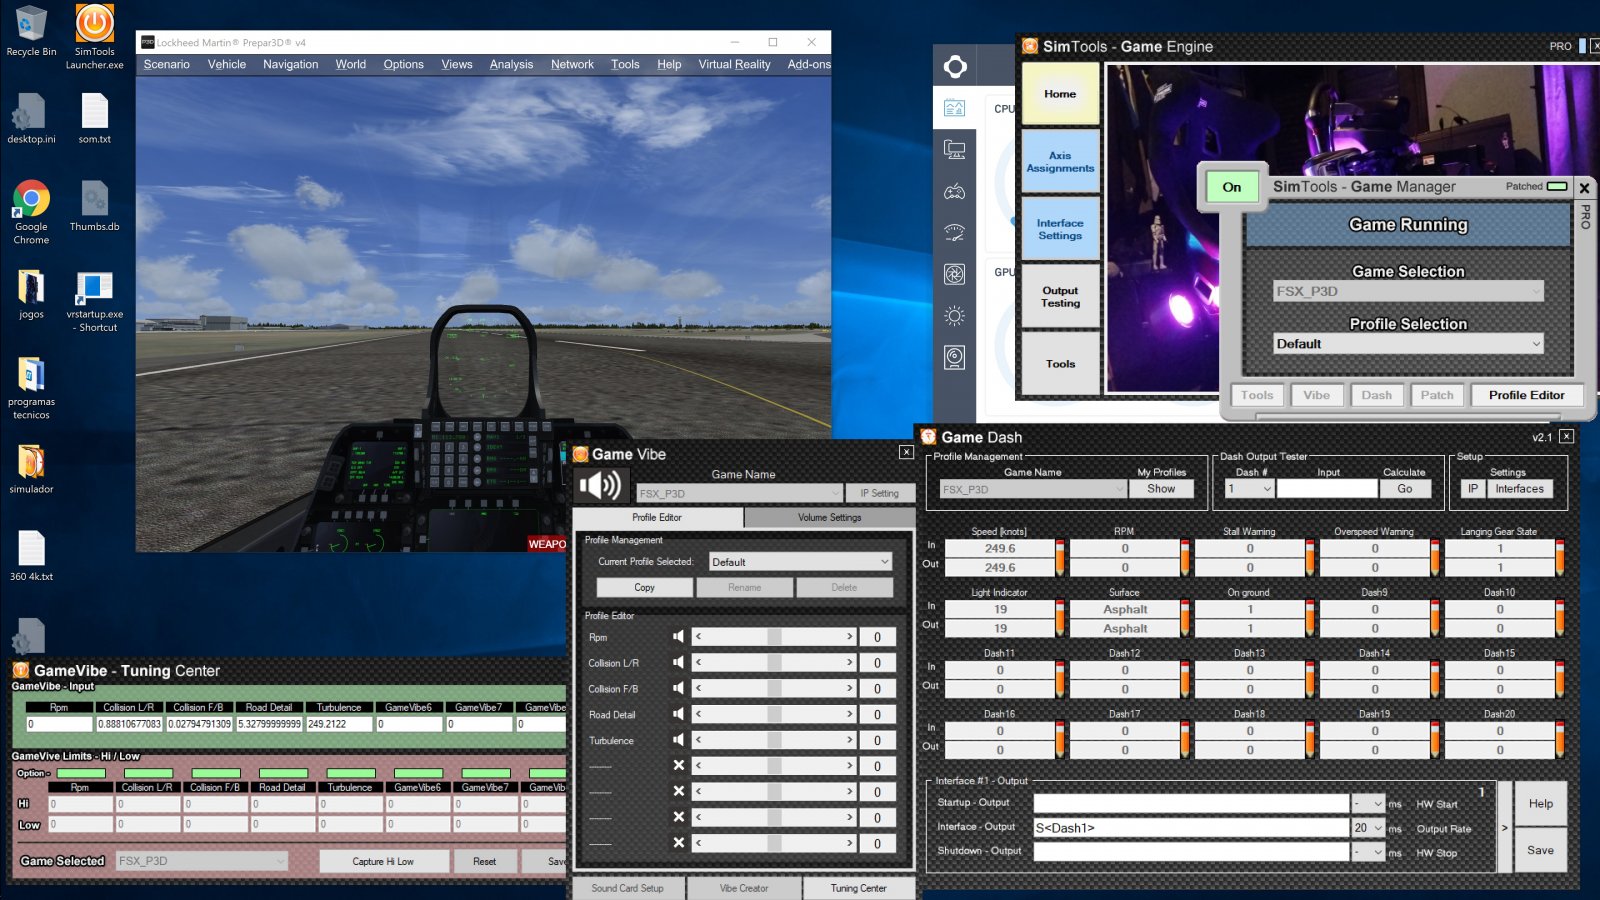Viewport: 1600px width, 900px height.
Task: Toggle the Patched indicator in Game Manager
Action: click(1557, 186)
